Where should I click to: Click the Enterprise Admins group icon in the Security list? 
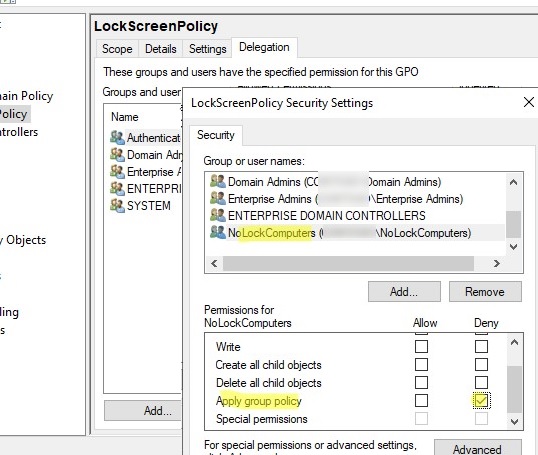pyautogui.click(x=218, y=198)
